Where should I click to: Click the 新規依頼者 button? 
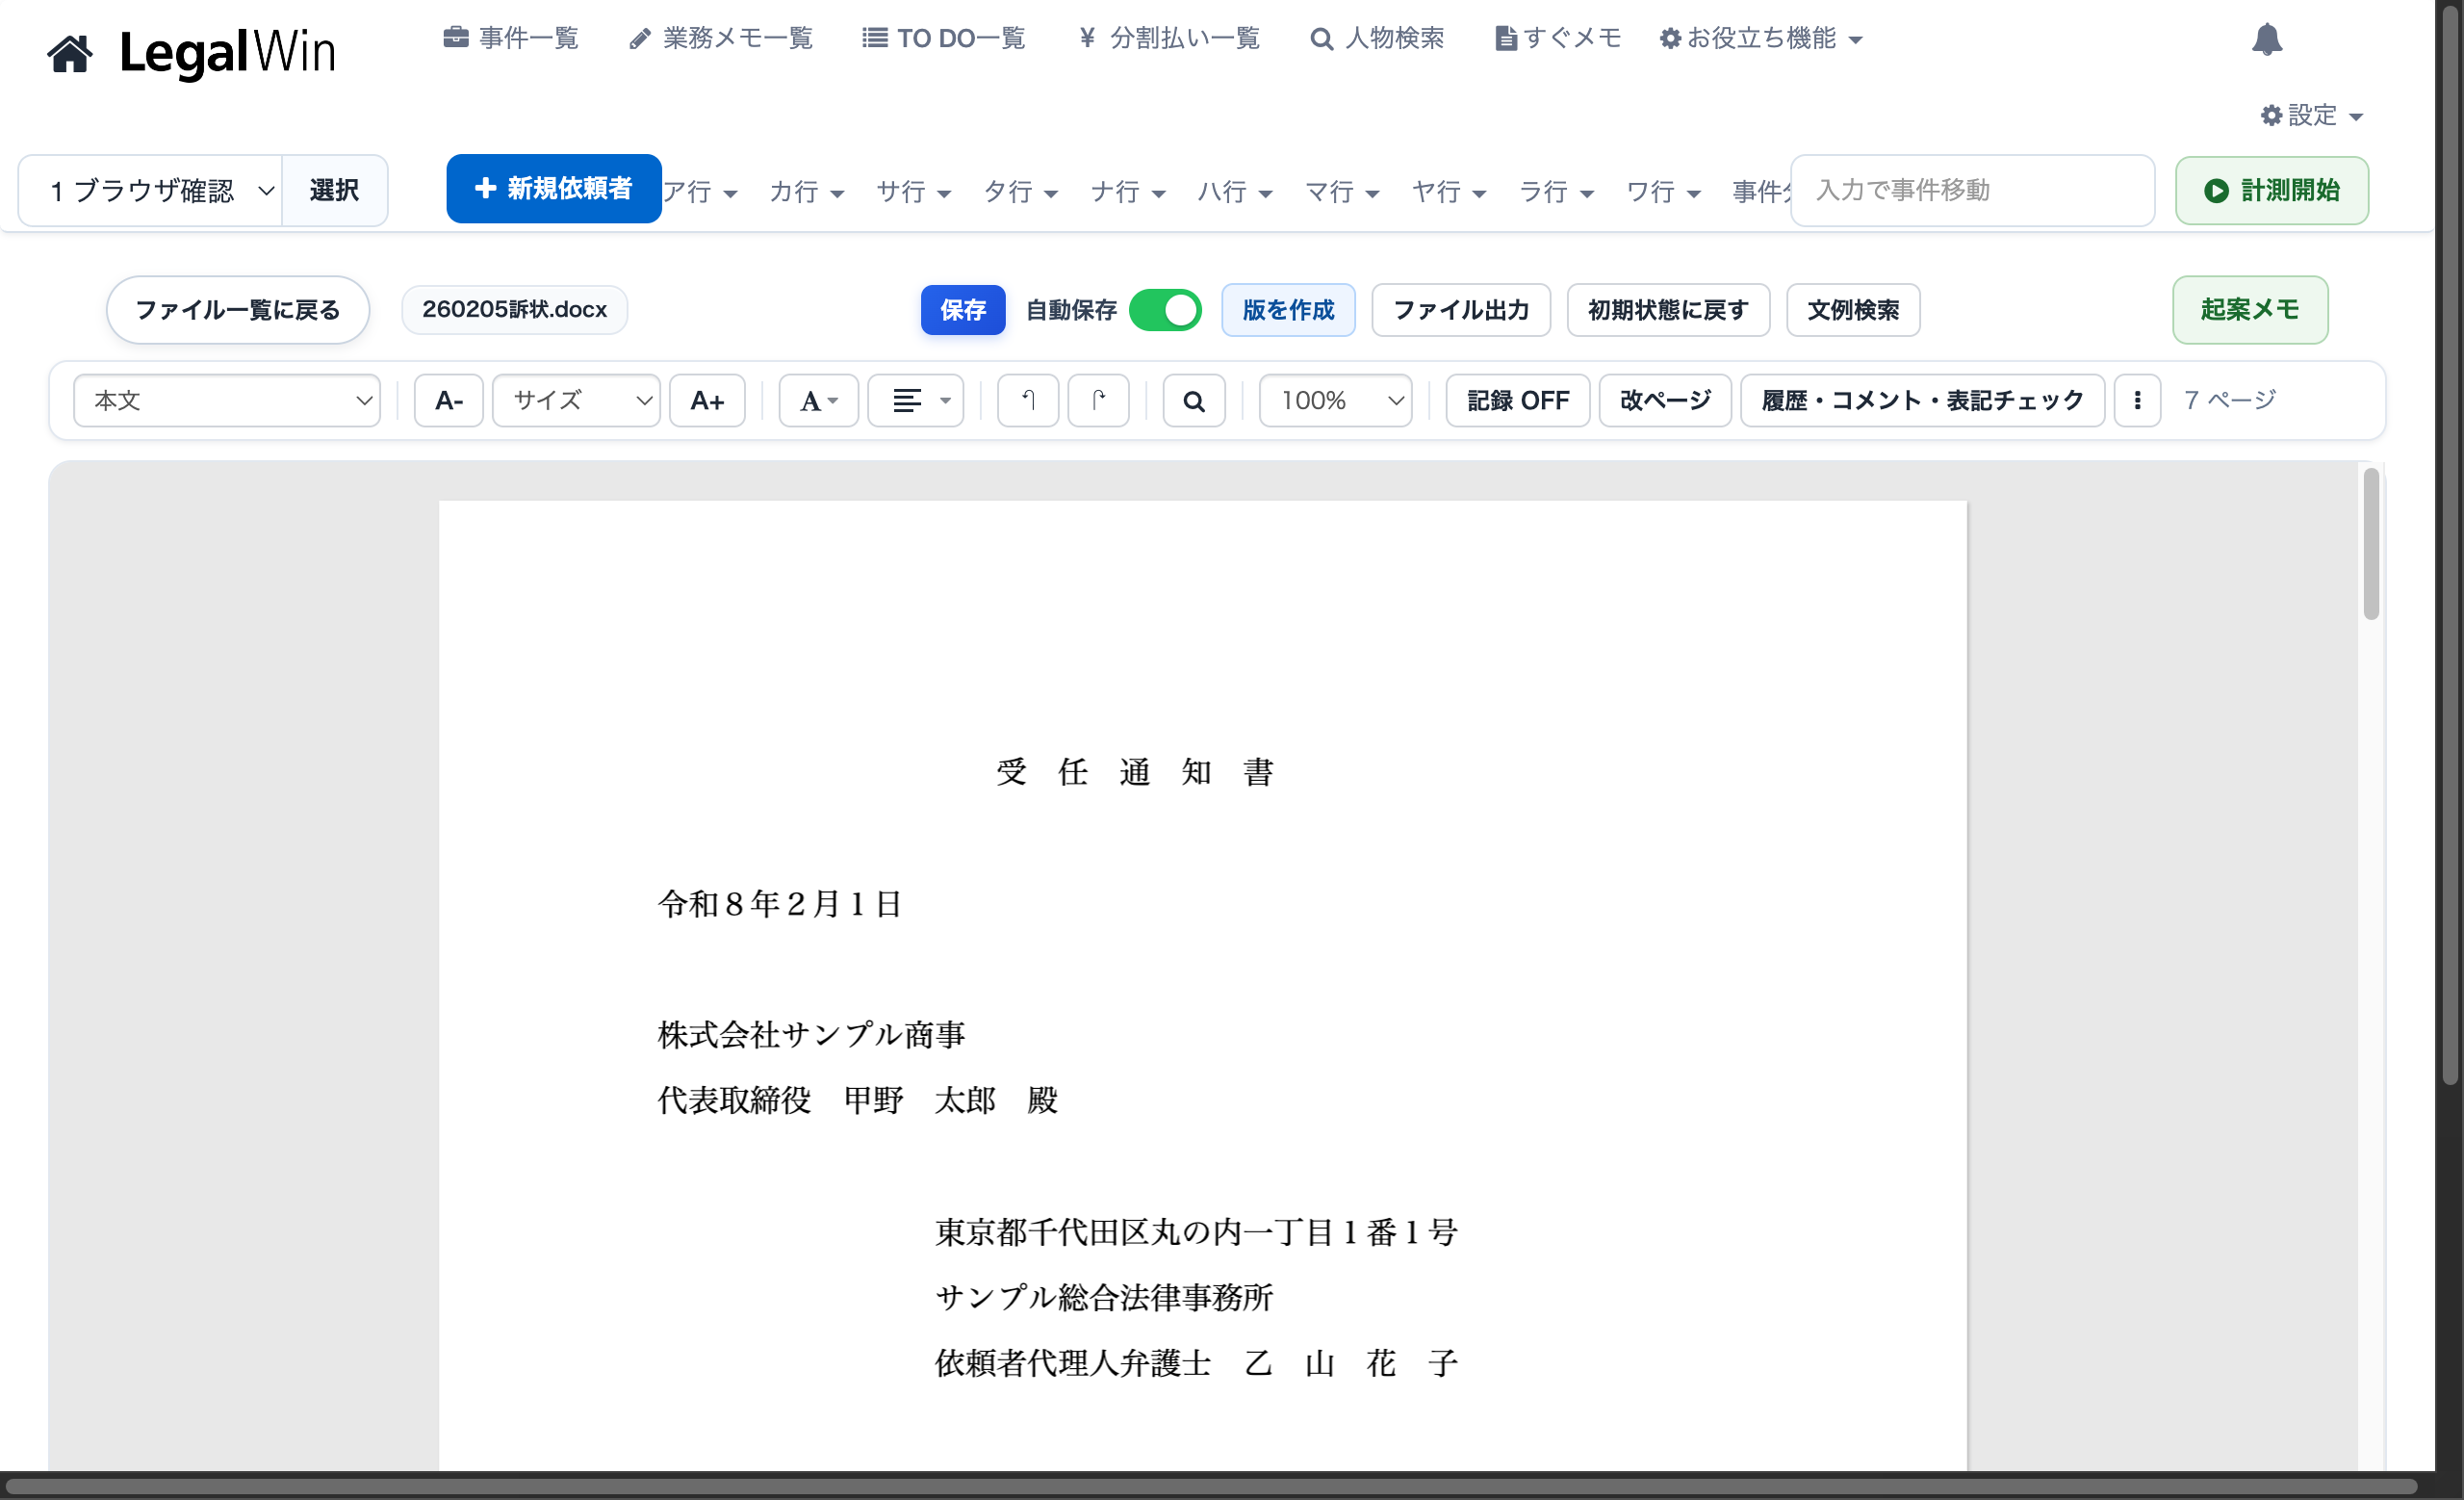[553, 188]
